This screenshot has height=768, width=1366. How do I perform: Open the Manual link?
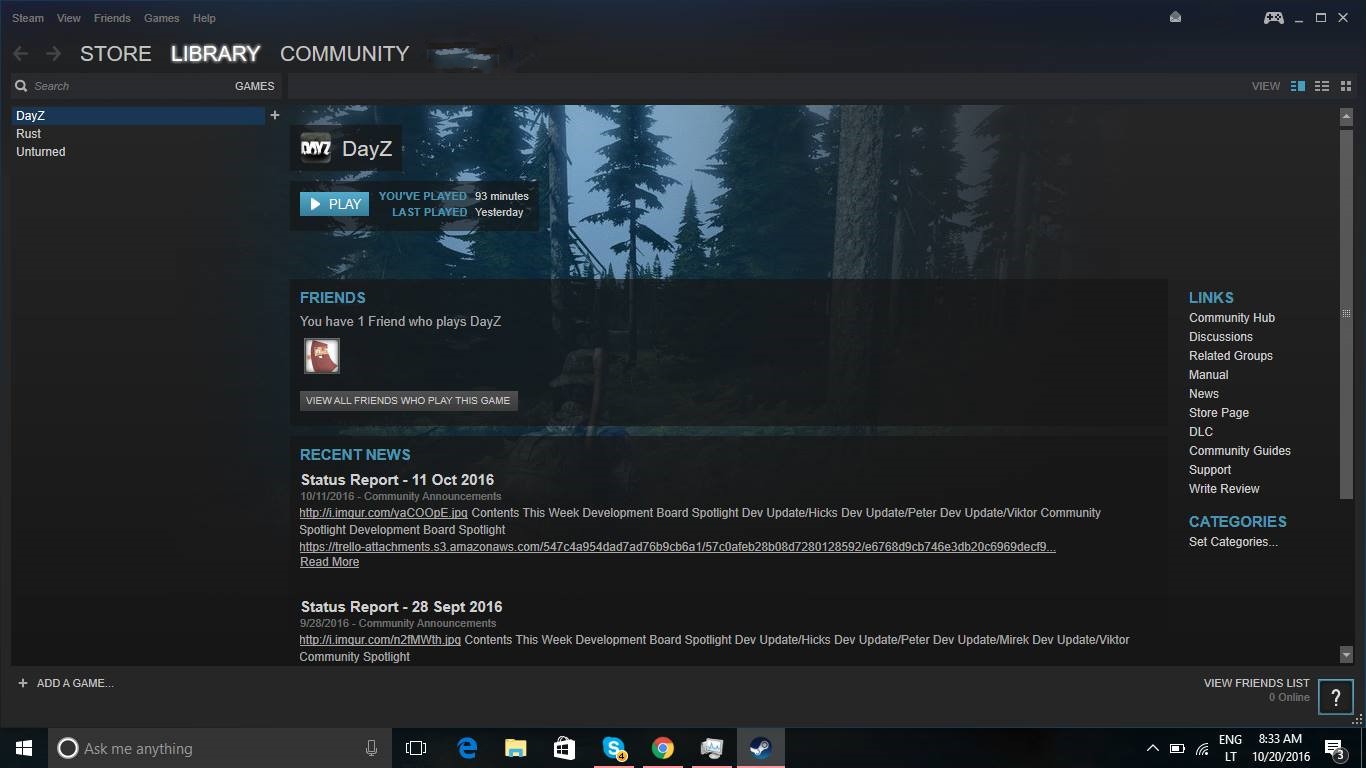1209,375
